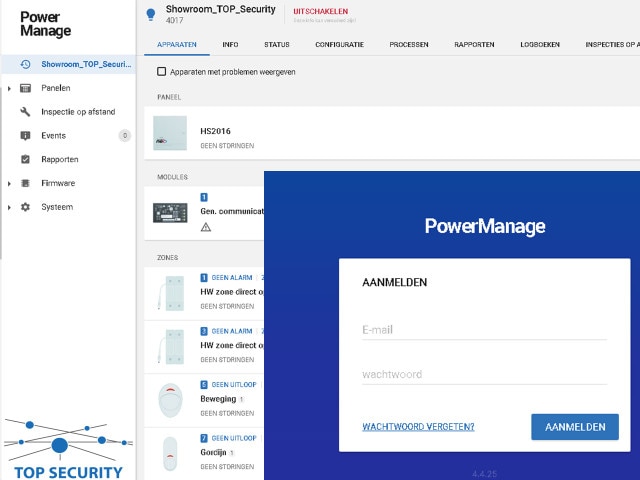Expand the Firmware tree item

[9, 184]
